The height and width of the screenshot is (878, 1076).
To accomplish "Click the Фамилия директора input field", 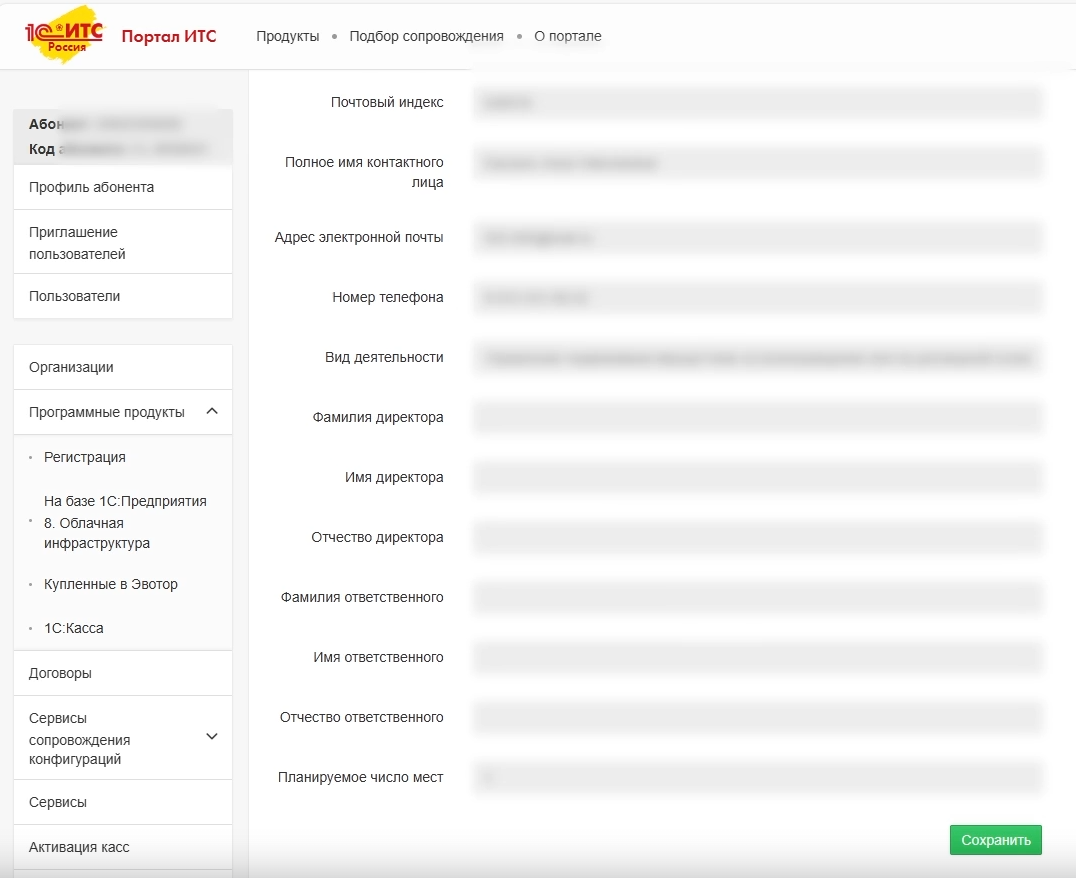I will click(x=757, y=417).
